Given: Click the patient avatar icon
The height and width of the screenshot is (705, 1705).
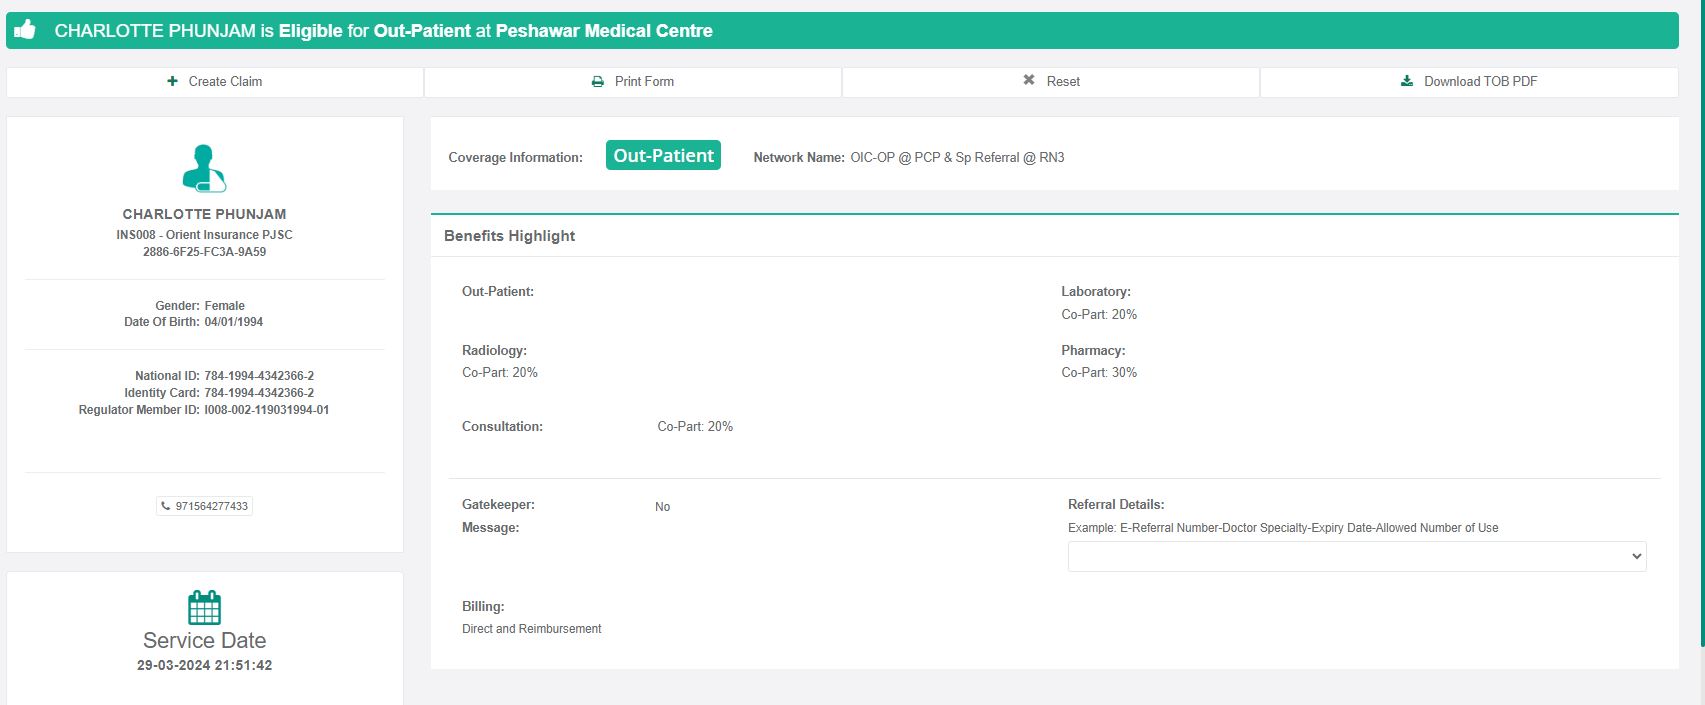Looking at the screenshot, I should point(204,168).
